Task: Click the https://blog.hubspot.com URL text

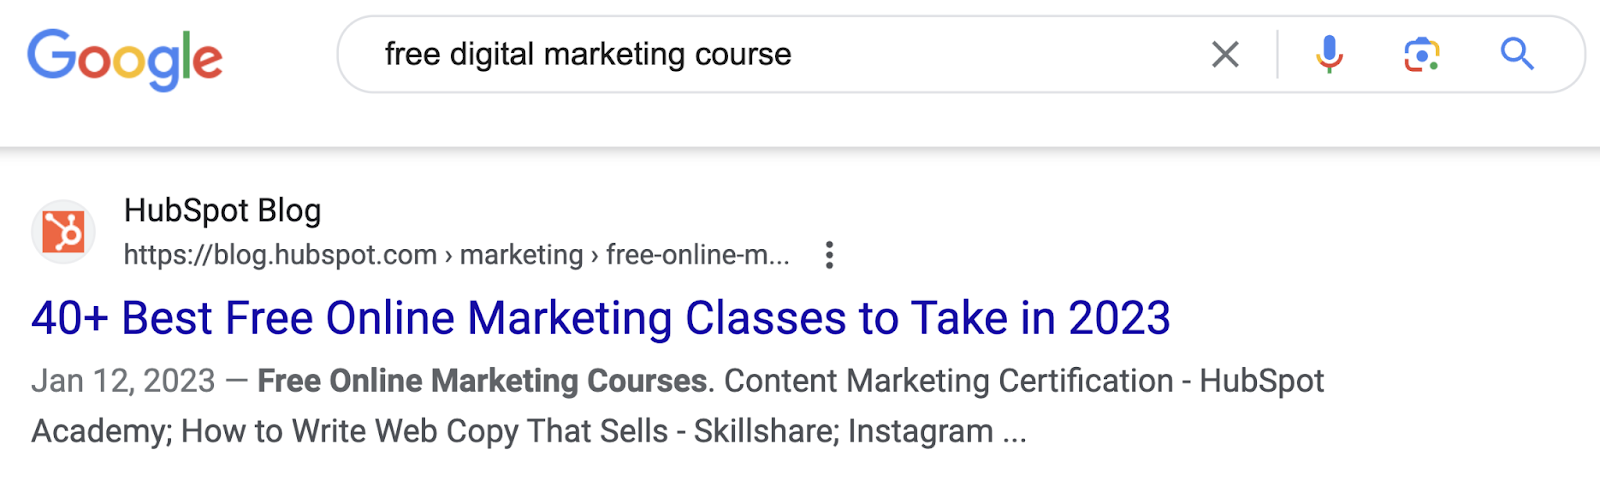Action: point(280,255)
